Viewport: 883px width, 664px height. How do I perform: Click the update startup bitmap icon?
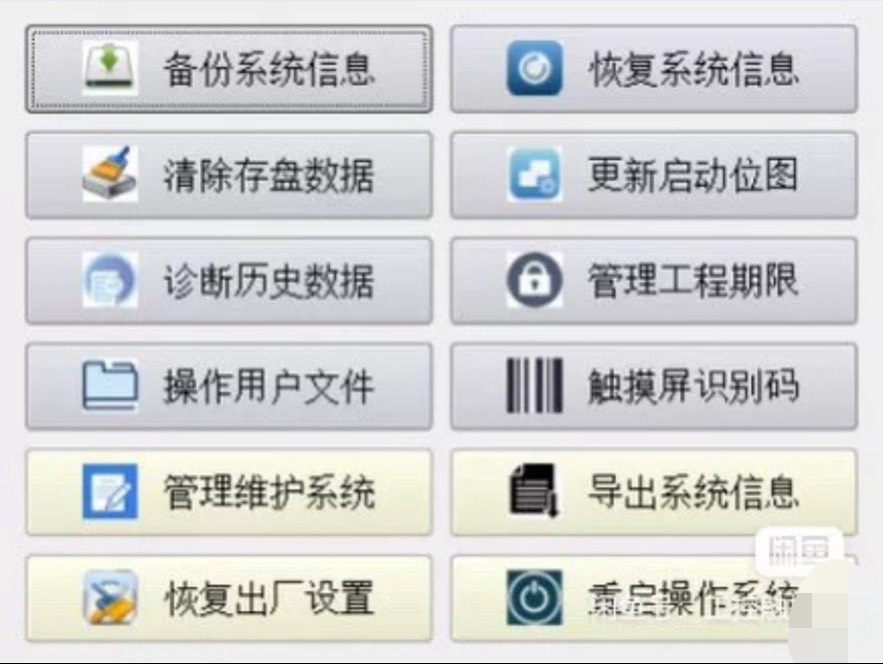click(x=534, y=174)
